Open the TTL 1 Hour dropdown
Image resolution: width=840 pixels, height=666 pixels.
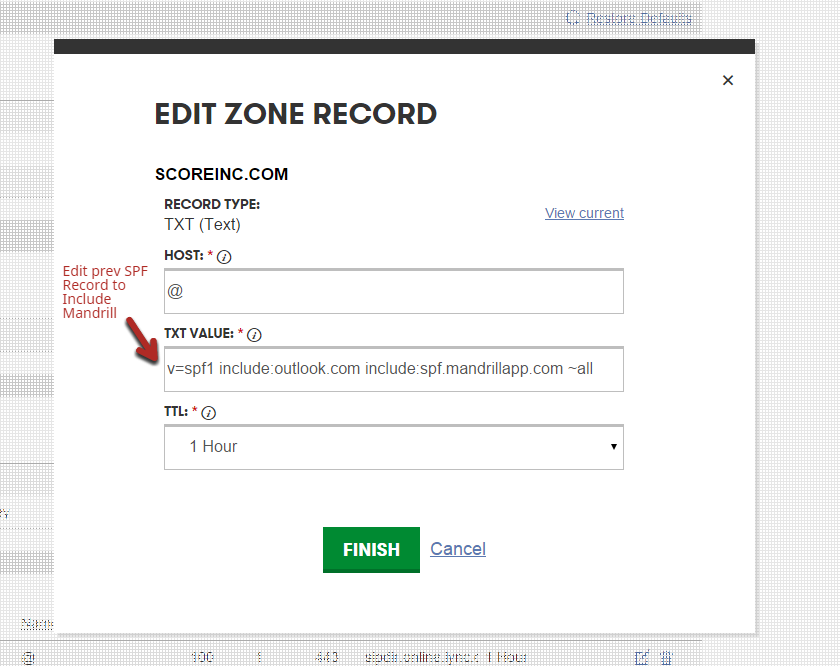tap(394, 447)
